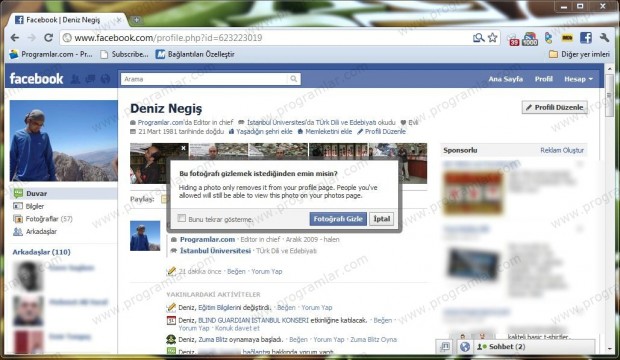The image size is (620, 360).
Task: Remove first strip photo with the x
Action: pyautogui.click(x=183, y=148)
